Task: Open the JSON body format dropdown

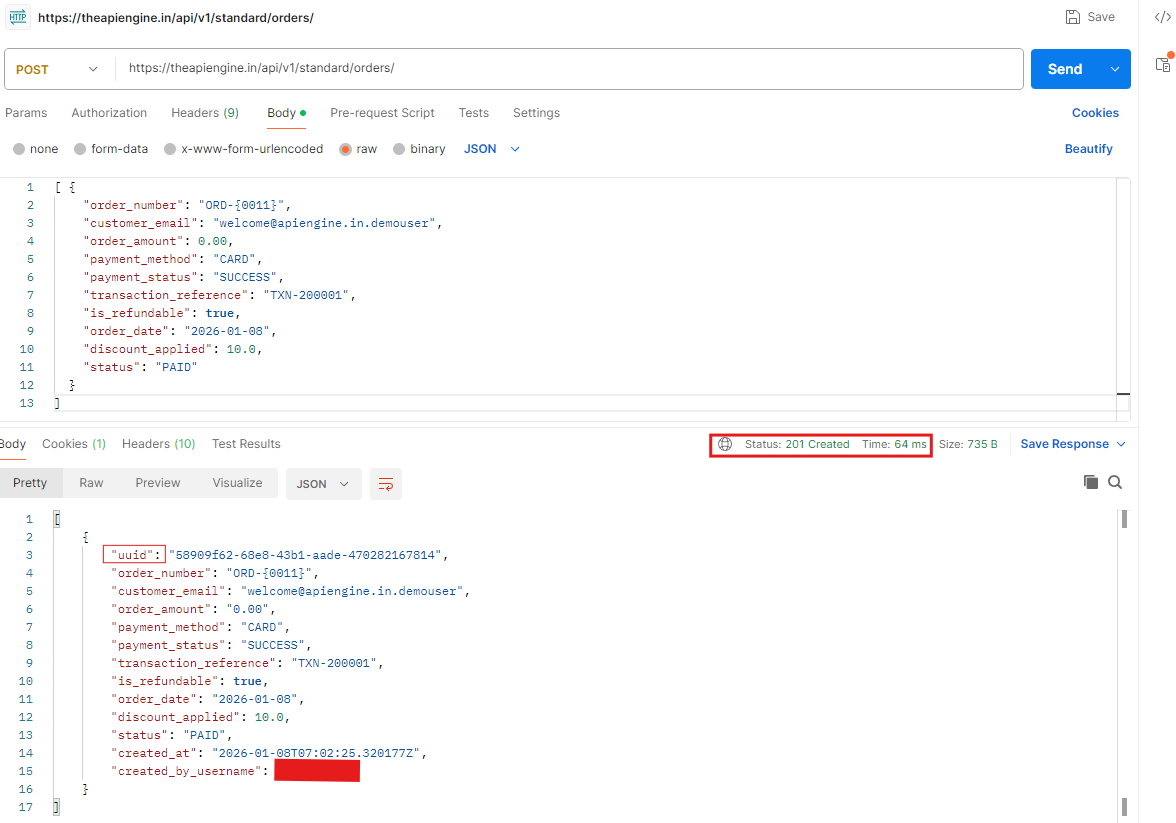Action: point(492,149)
